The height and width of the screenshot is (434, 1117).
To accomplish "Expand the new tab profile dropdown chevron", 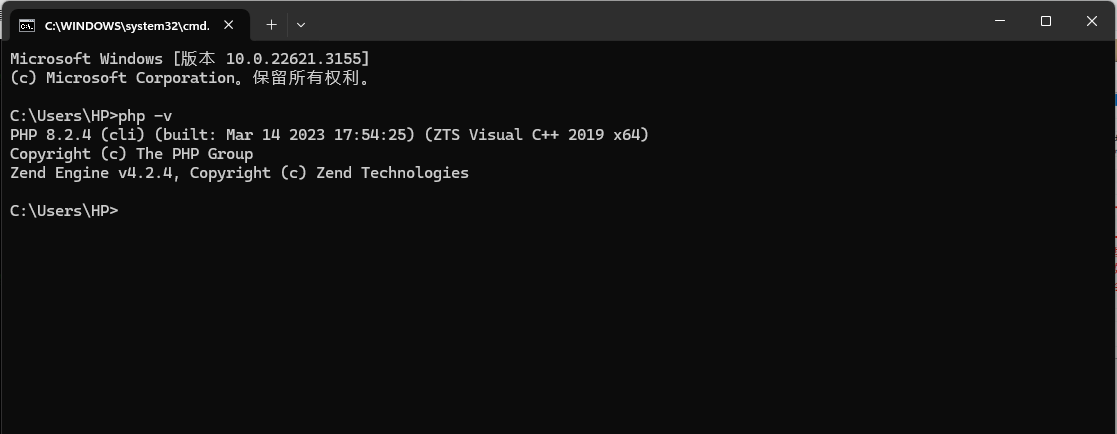I will point(301,25).
